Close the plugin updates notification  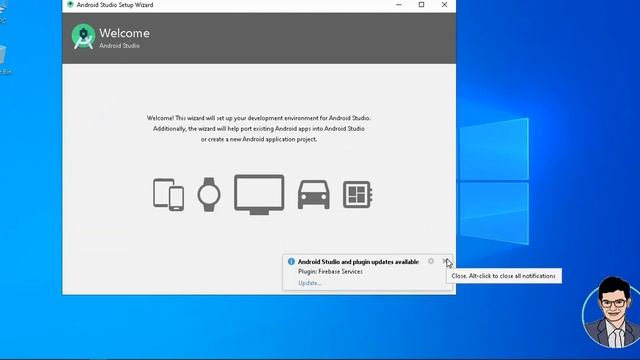[x=445, y=261]
